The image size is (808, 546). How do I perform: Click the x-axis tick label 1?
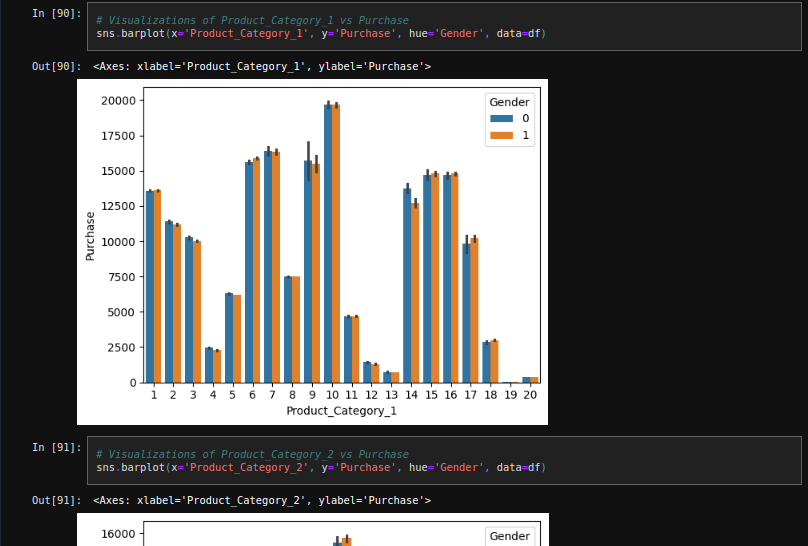pyautogui.click(x=154, y=395)
